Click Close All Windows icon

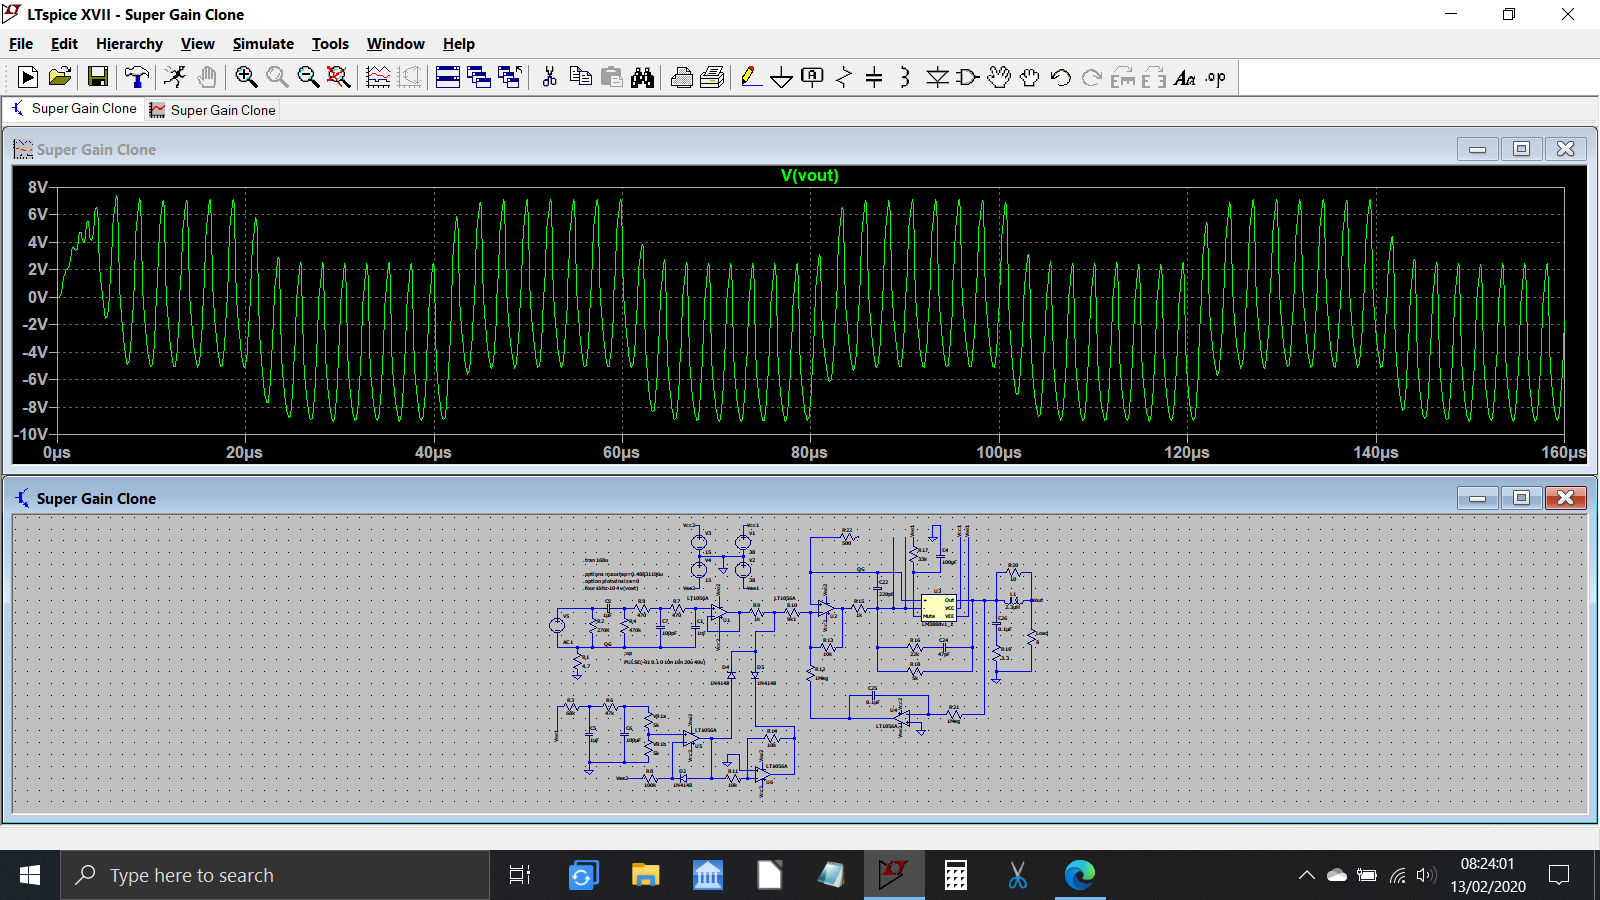(510, 77)
